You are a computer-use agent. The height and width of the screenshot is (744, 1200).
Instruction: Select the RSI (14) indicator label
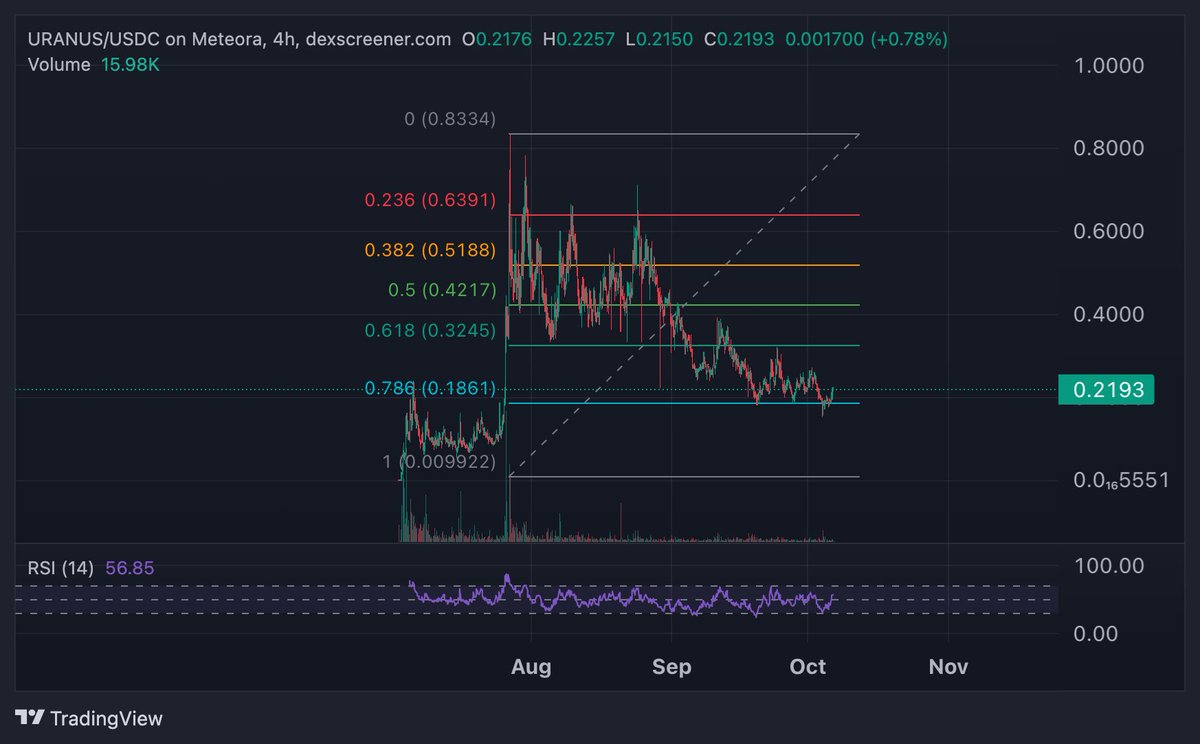pyautogui.click(x=60, y=566)
